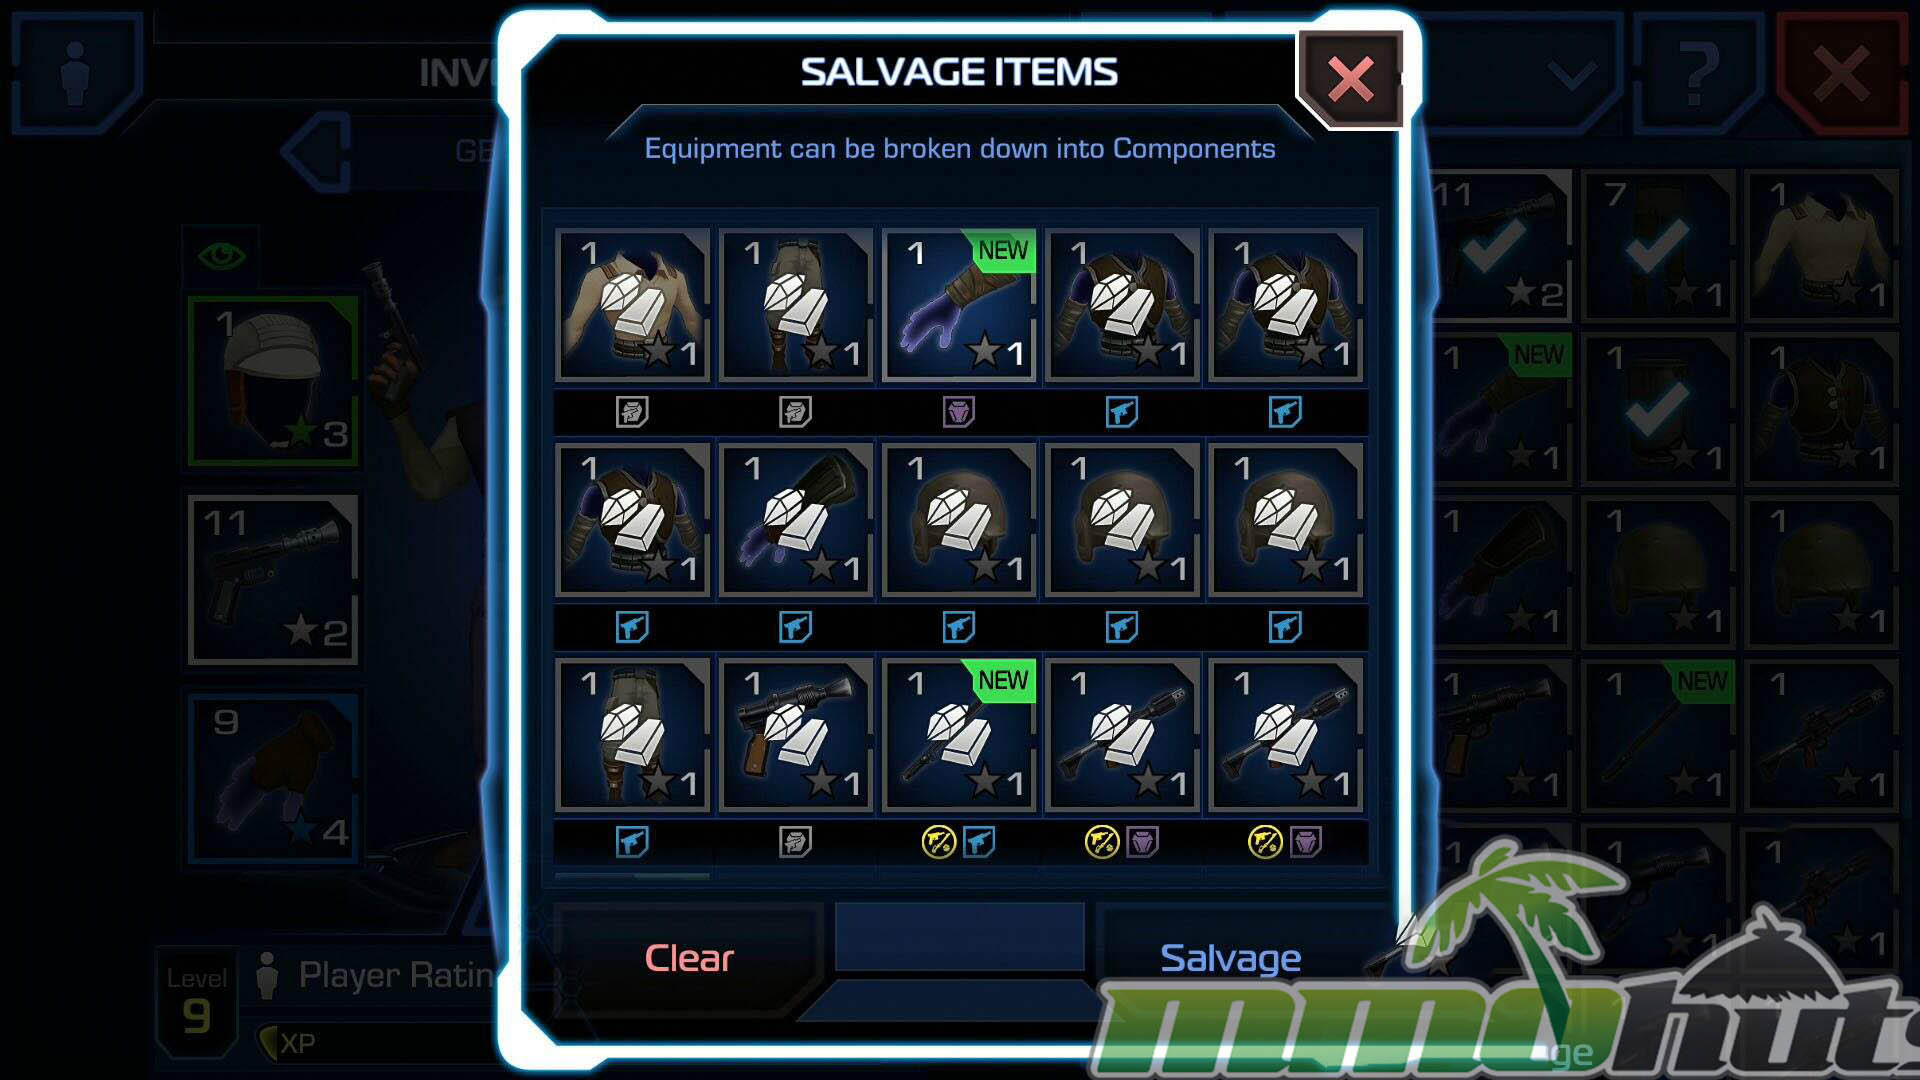Click the Clear button

tap(689, 958)
